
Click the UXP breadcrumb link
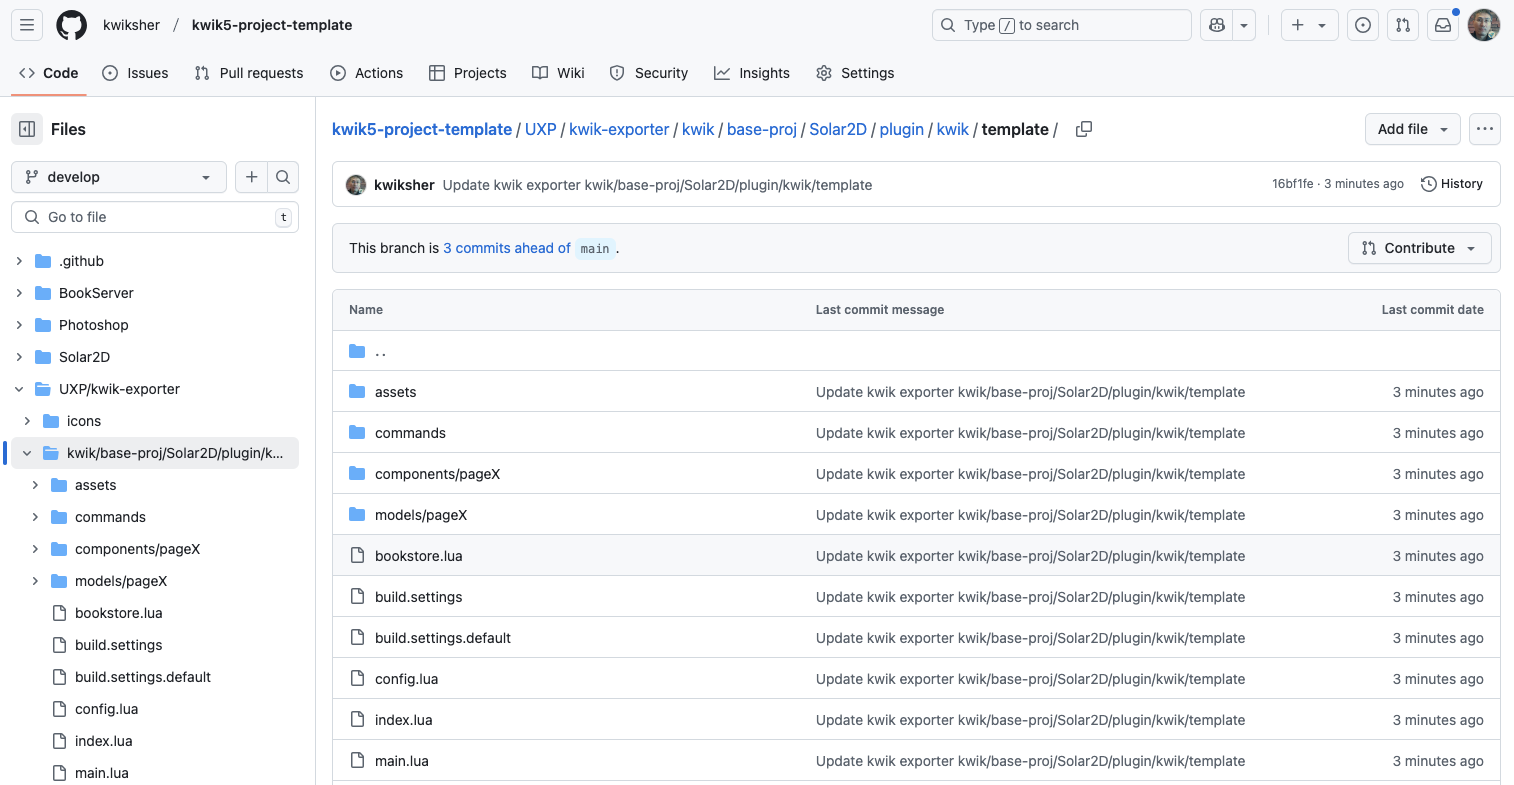click(540, 129)
